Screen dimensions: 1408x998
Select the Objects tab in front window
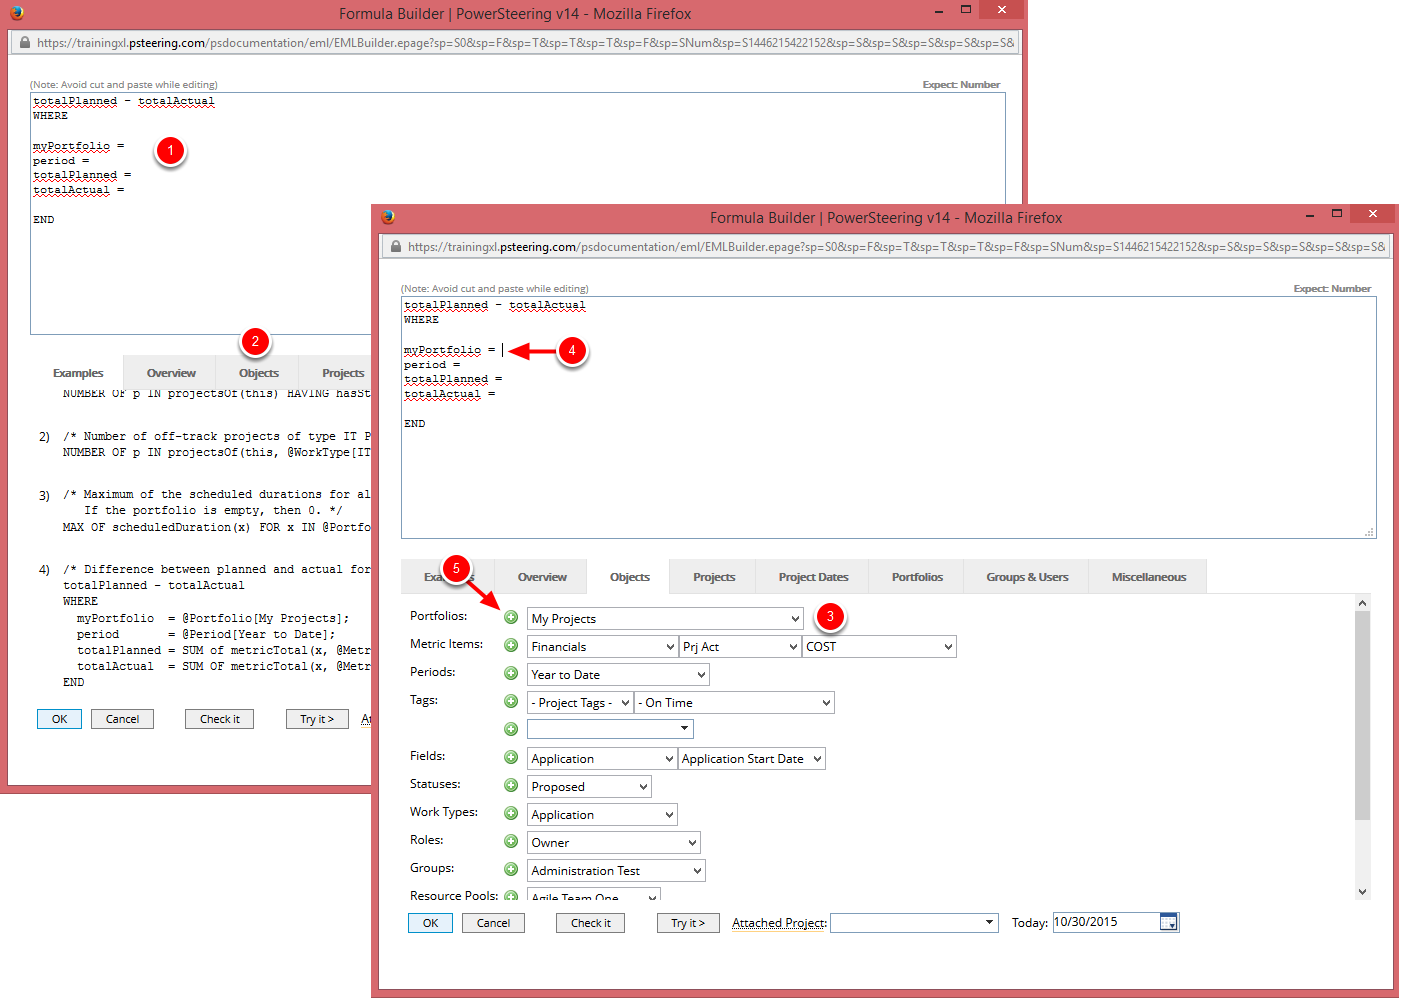pyautogui.click(x=630, y=577)
